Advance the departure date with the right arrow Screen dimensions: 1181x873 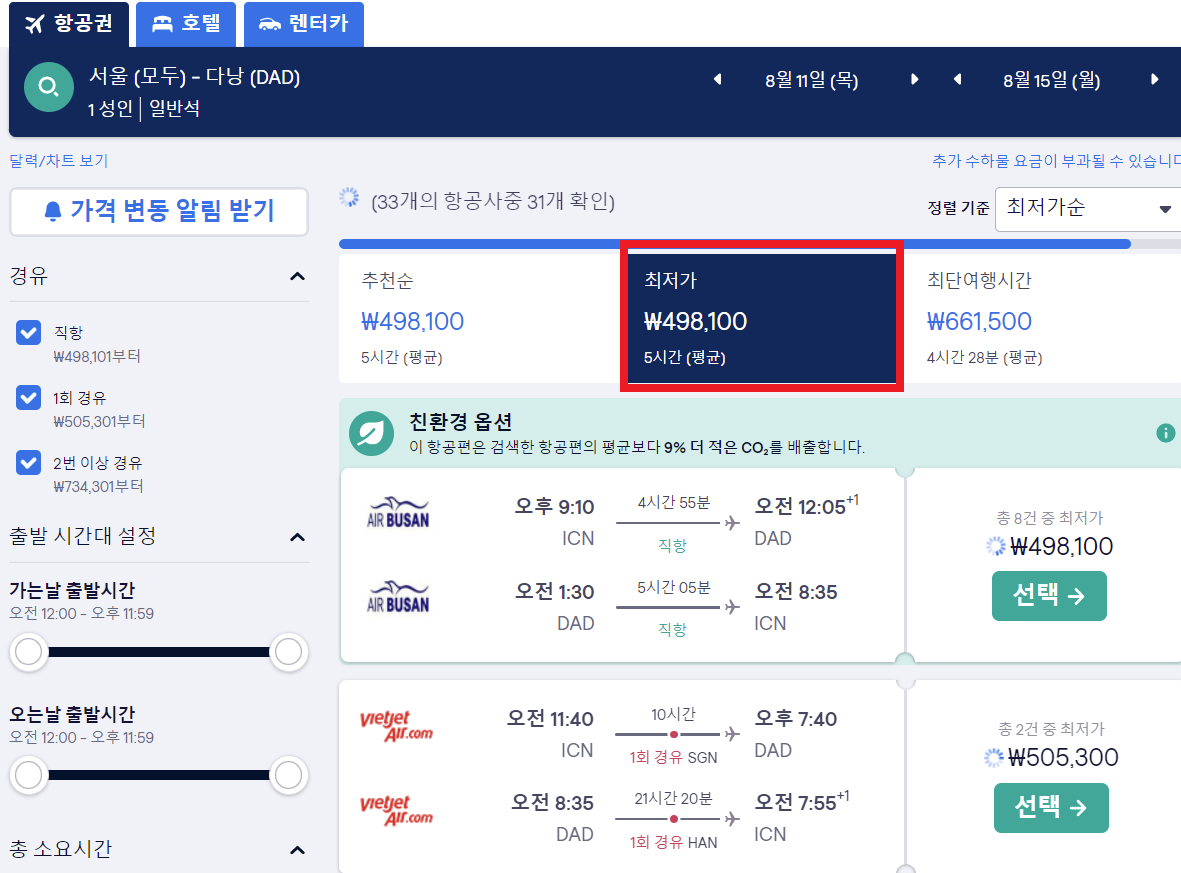click(x=913, y=79)
